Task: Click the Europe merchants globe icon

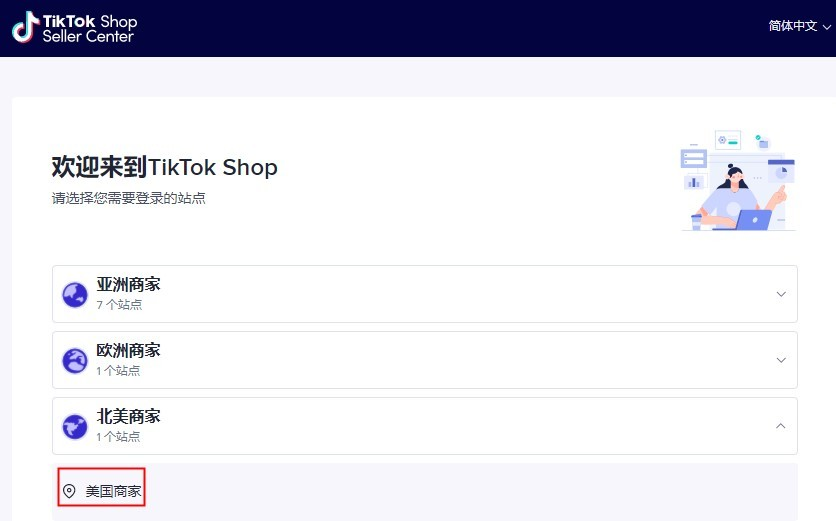Action: point(75,360)
